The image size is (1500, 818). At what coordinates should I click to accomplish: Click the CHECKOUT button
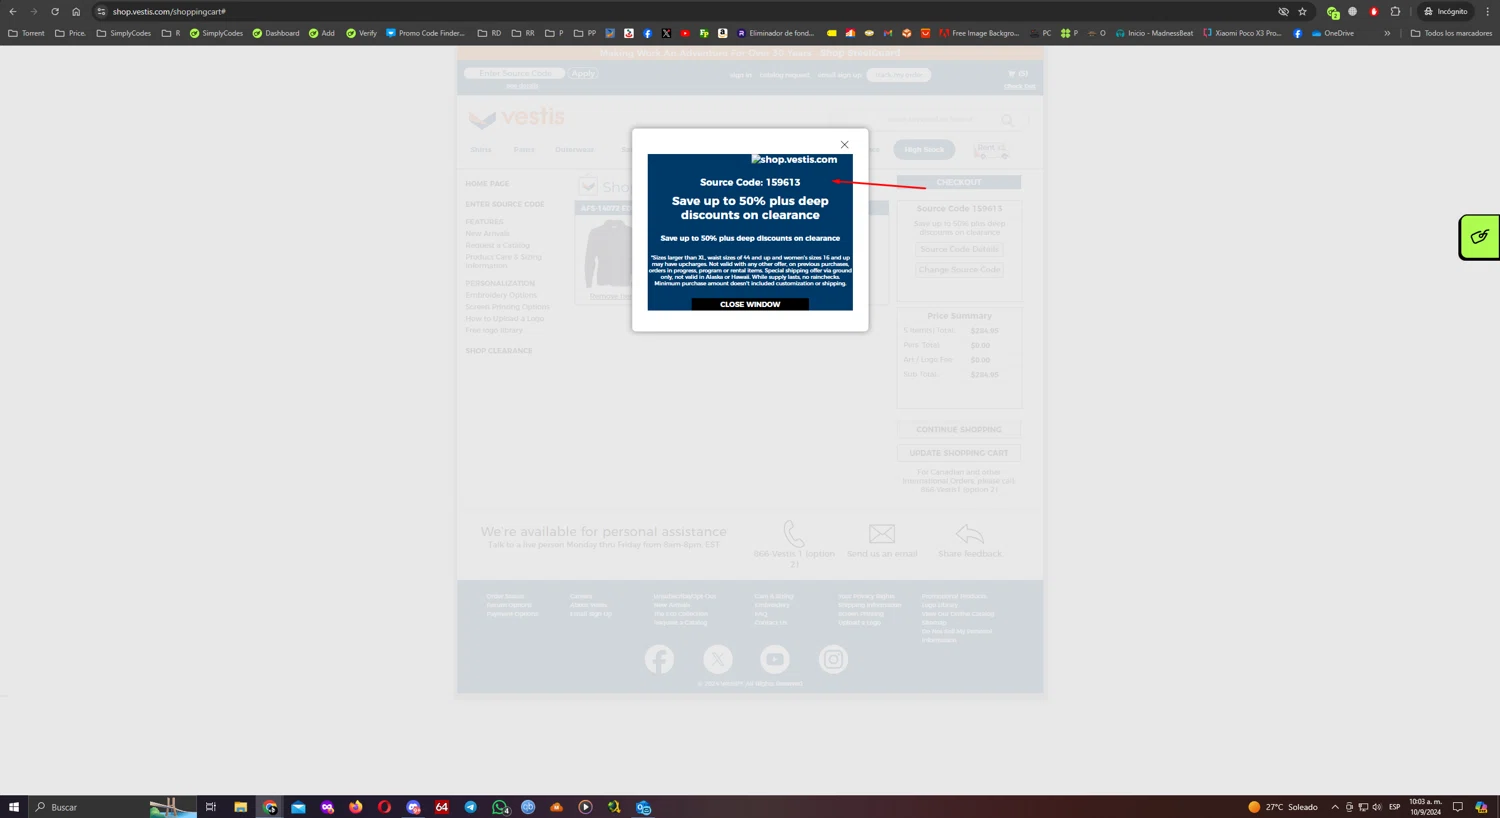tap(959, 182)
